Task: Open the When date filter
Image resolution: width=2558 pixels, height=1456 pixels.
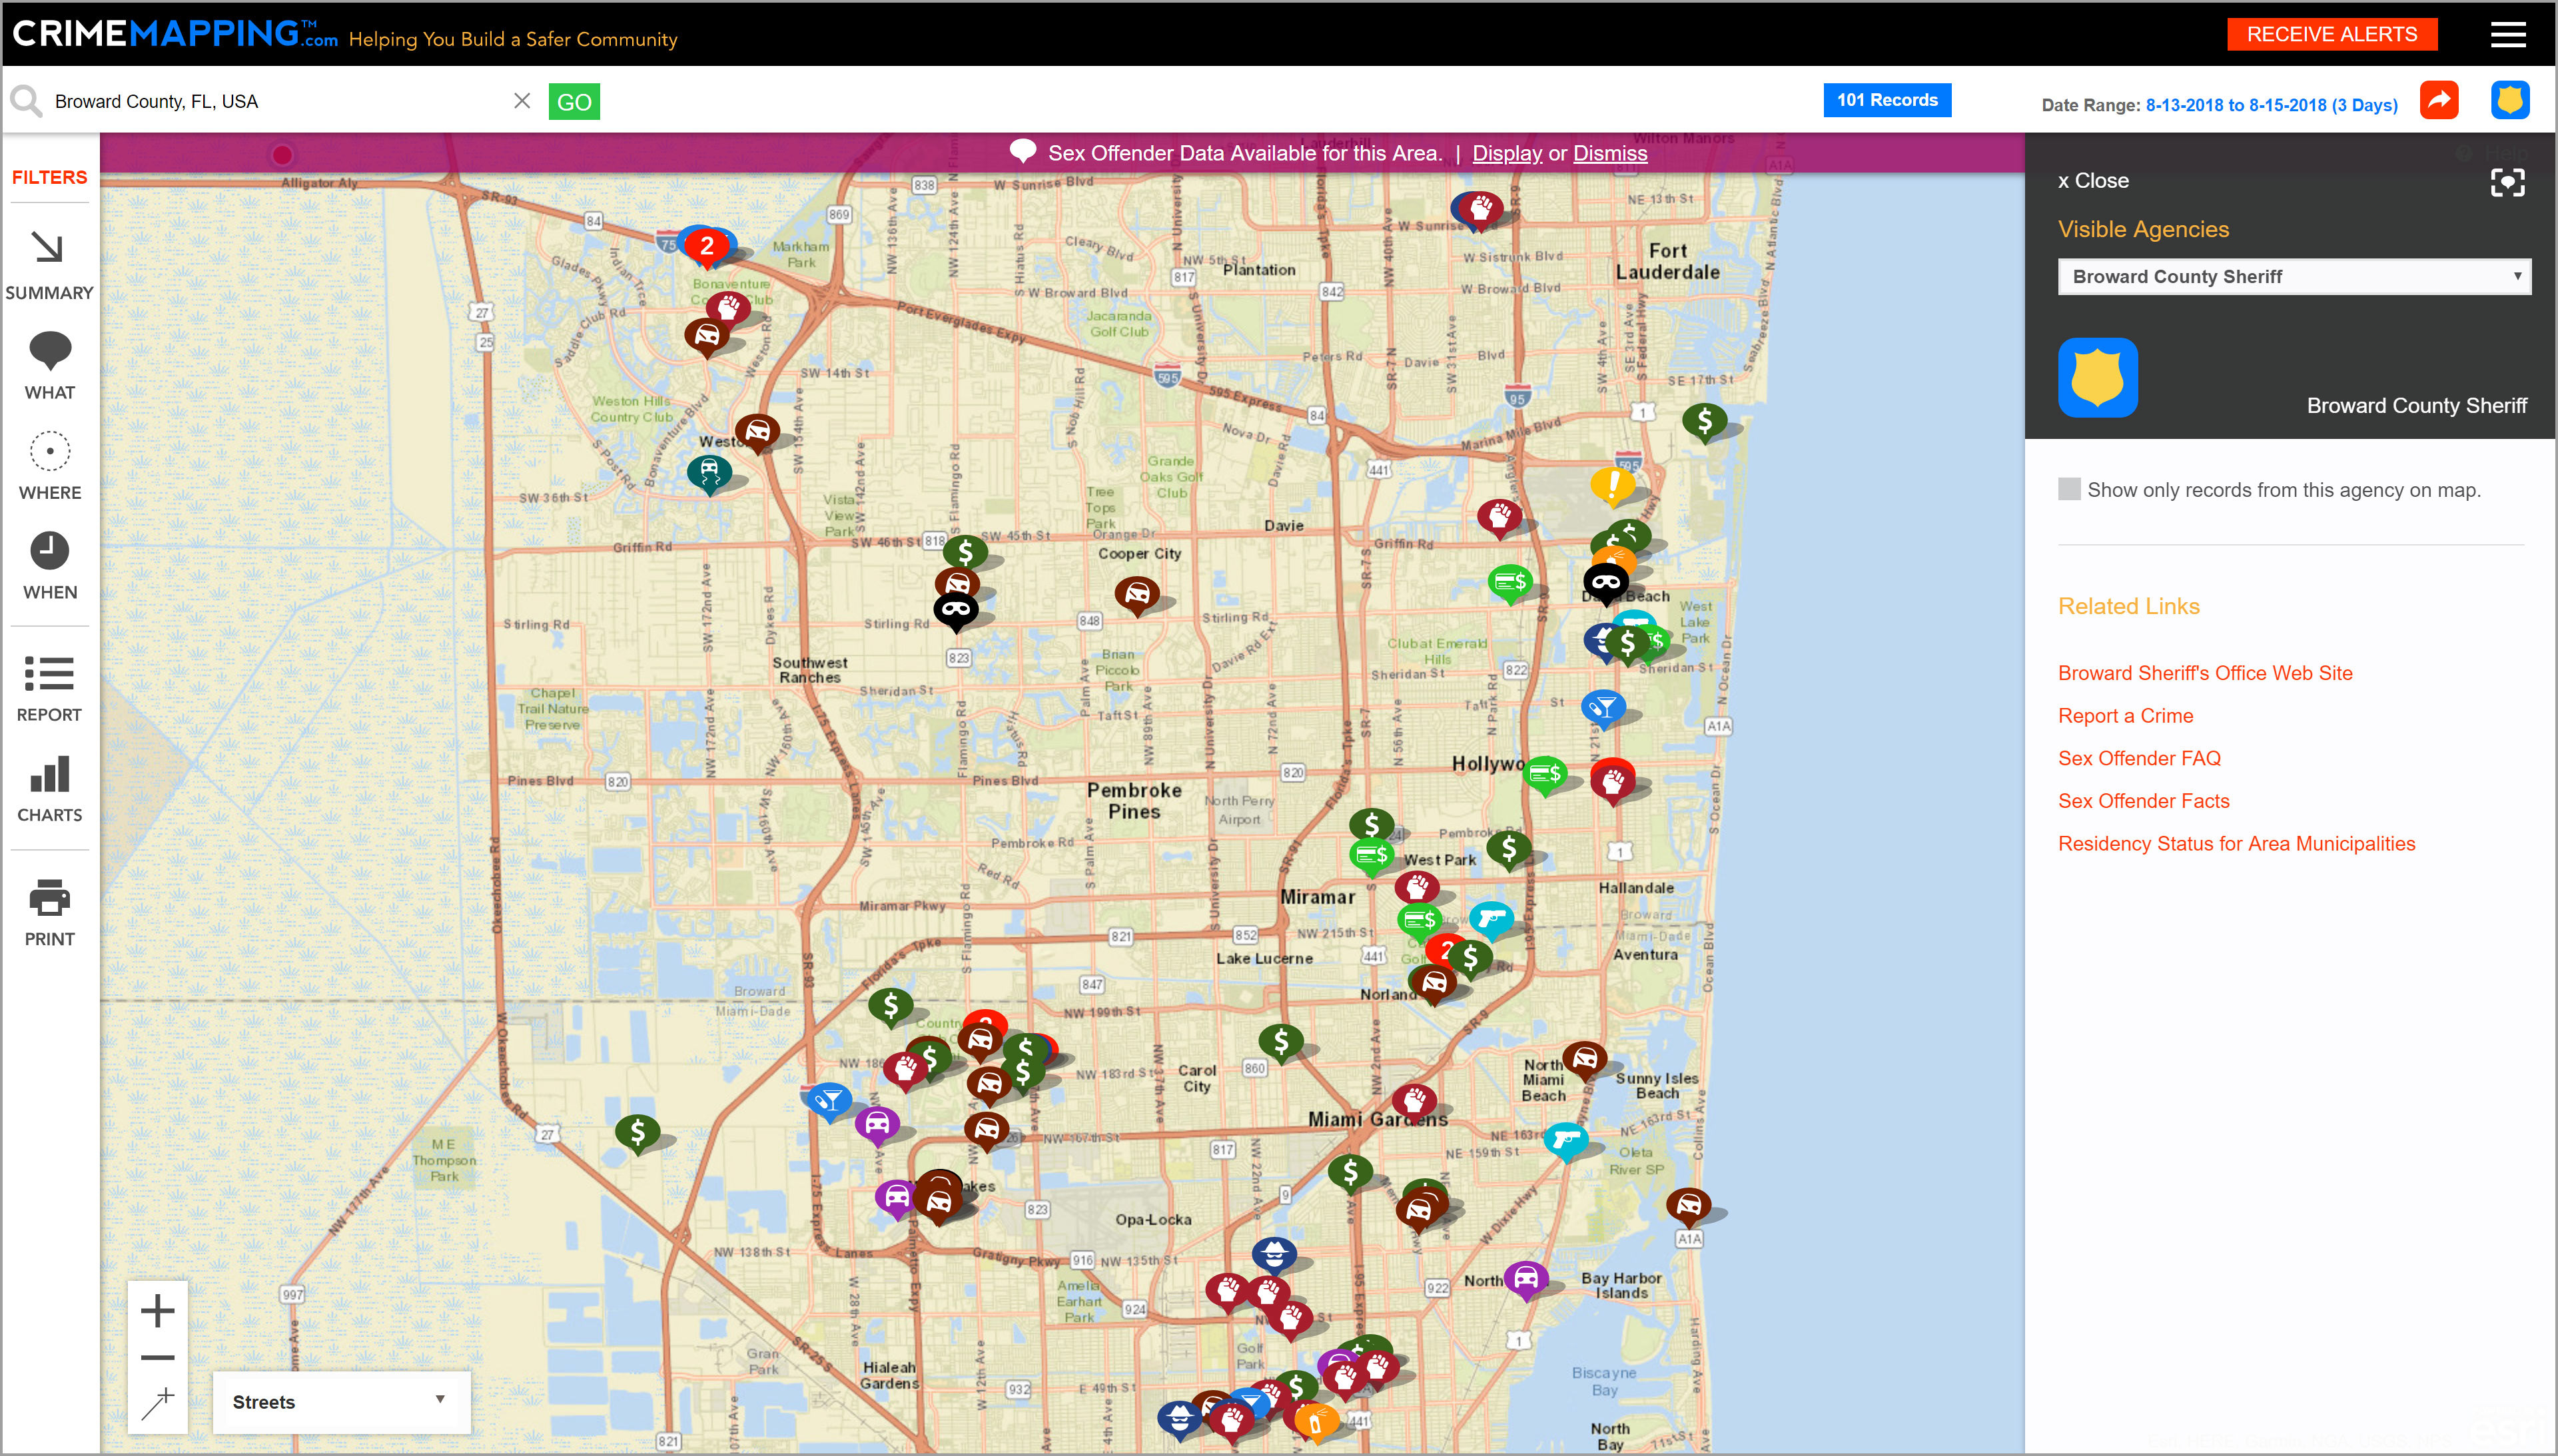Action: (x=49, y=565)
